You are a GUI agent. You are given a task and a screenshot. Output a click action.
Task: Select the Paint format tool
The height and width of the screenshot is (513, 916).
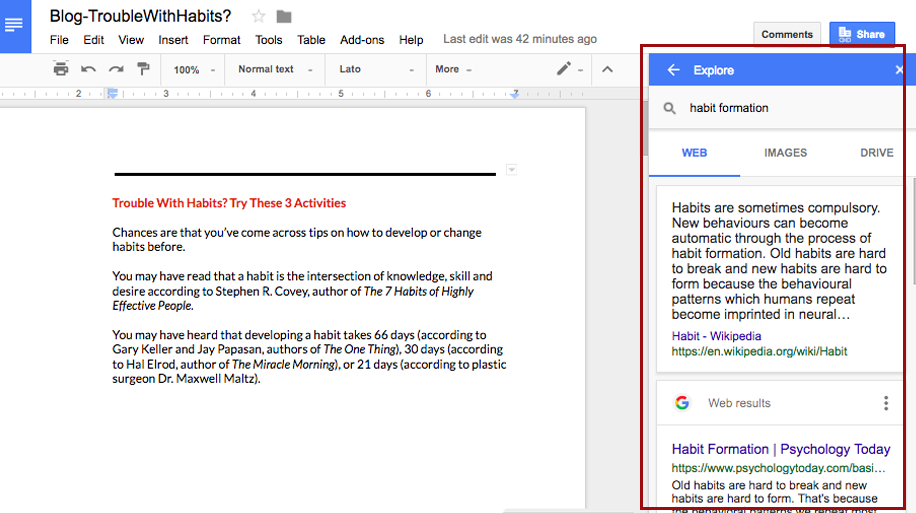coord(143,69)
